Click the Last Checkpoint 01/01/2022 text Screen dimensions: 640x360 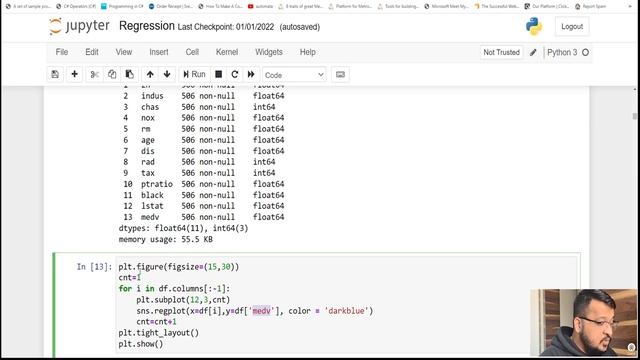coord(226,27)
